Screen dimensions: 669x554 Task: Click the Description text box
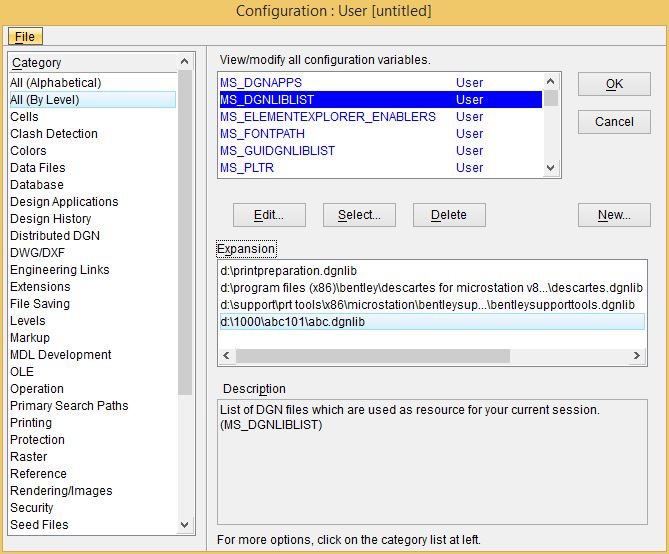tap(432, 462)
